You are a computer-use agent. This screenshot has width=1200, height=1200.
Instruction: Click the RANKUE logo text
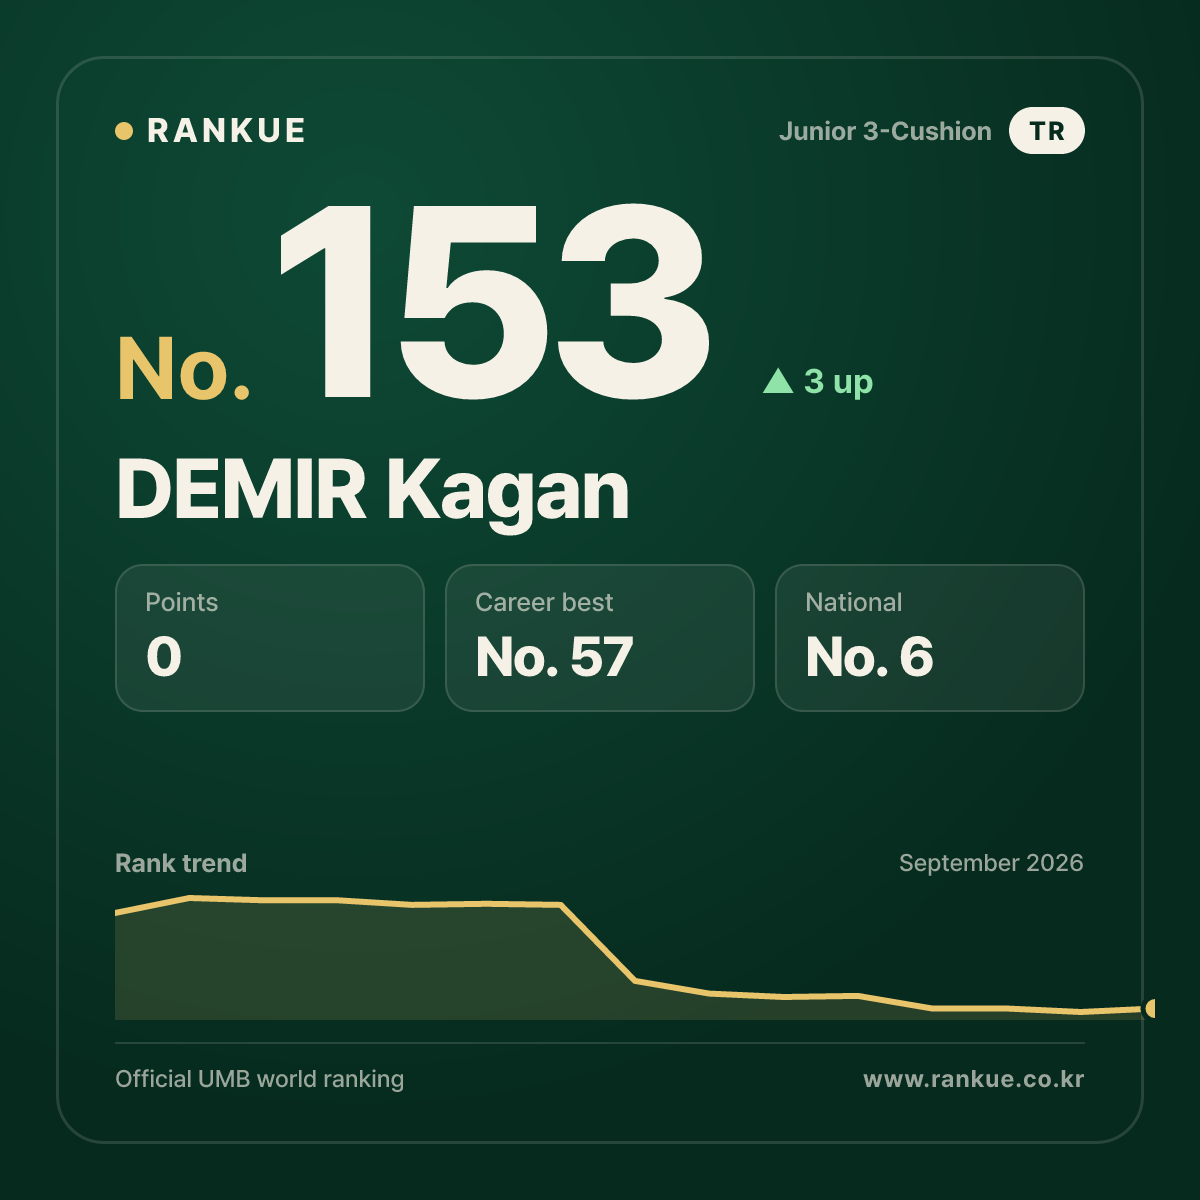click(x=226, y=131)
